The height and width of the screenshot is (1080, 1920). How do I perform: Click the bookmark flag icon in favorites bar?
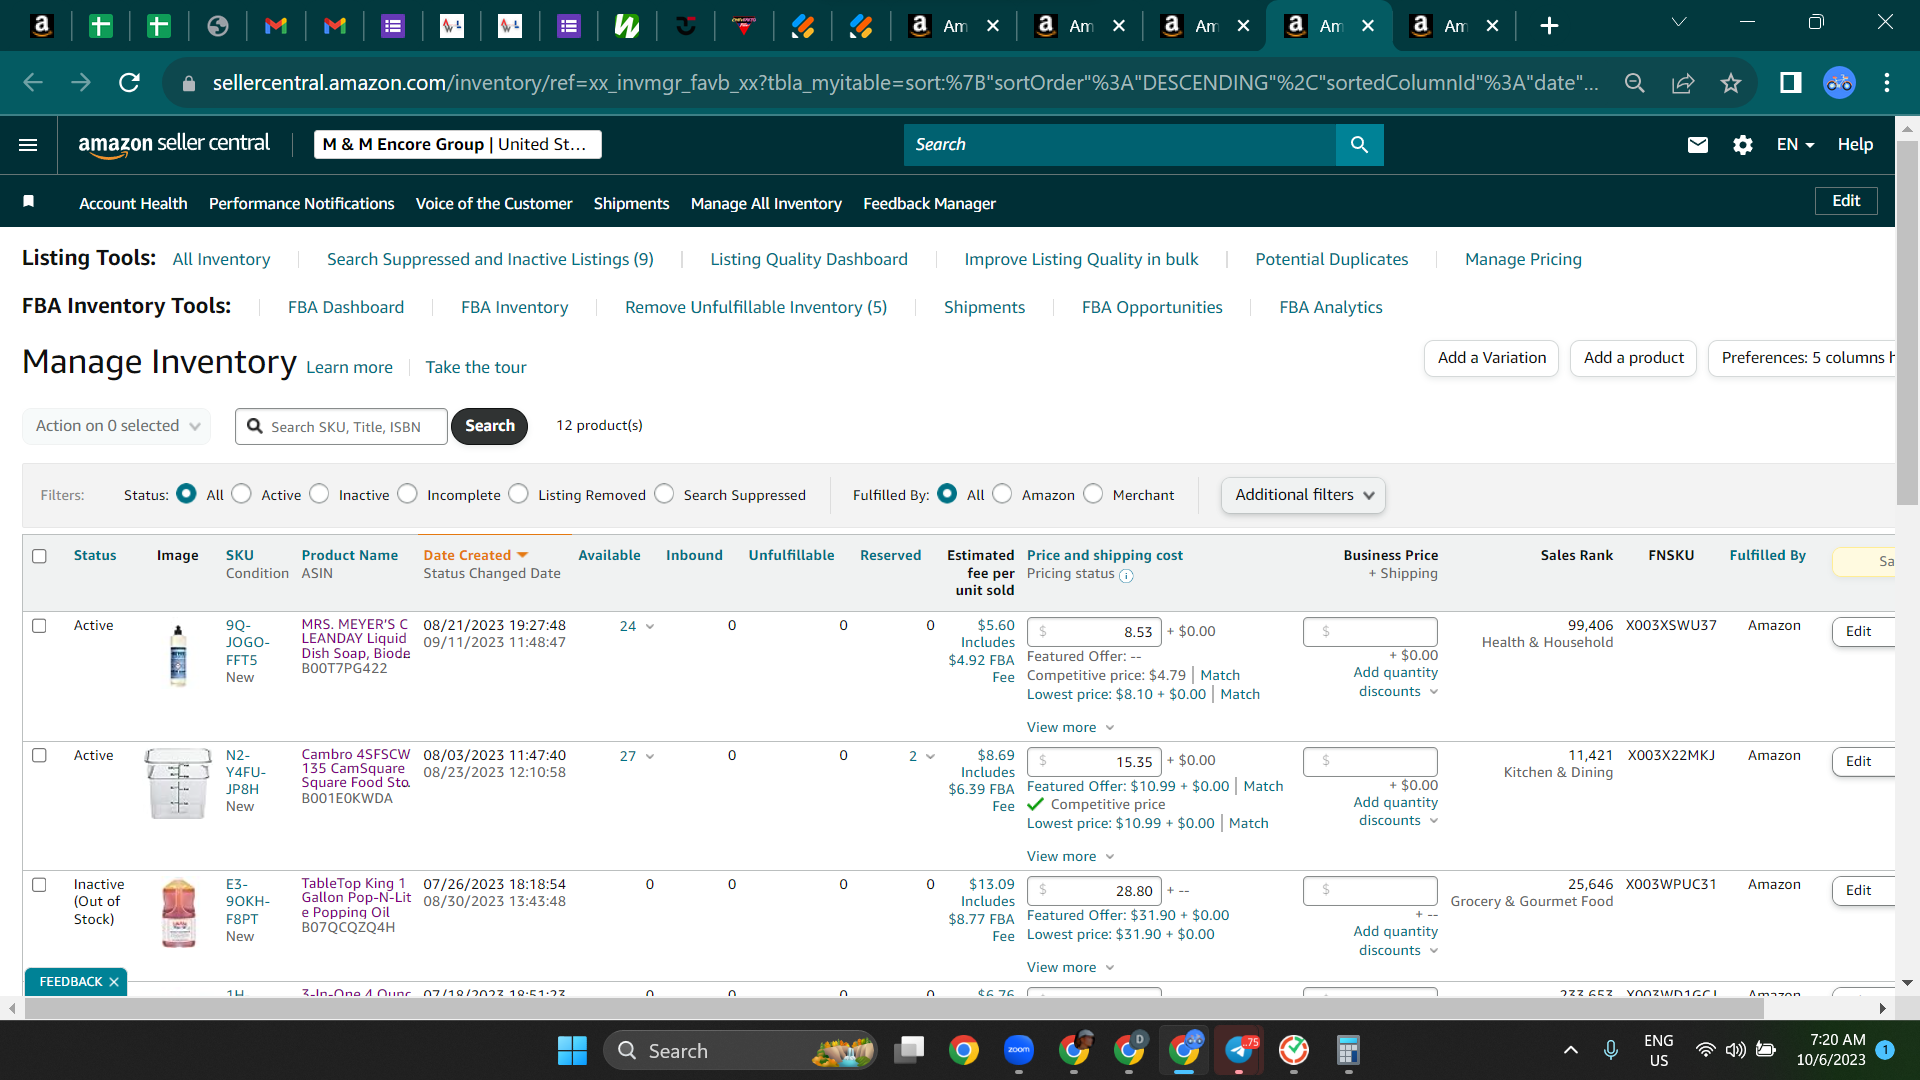point(29,202)
